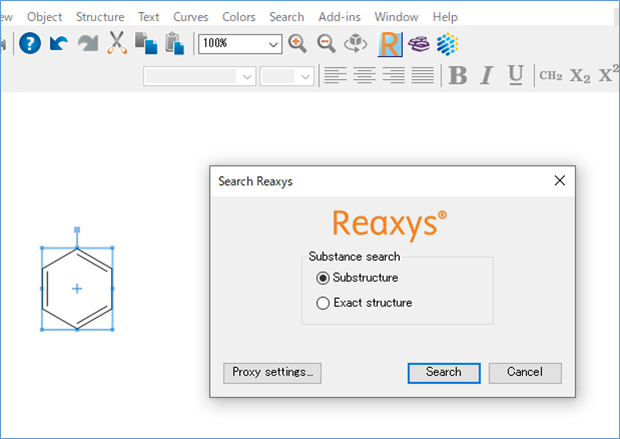This screenshot has width=620, height=439.
Task: Click the grayed Redo arrow icon
Action: 88,43
